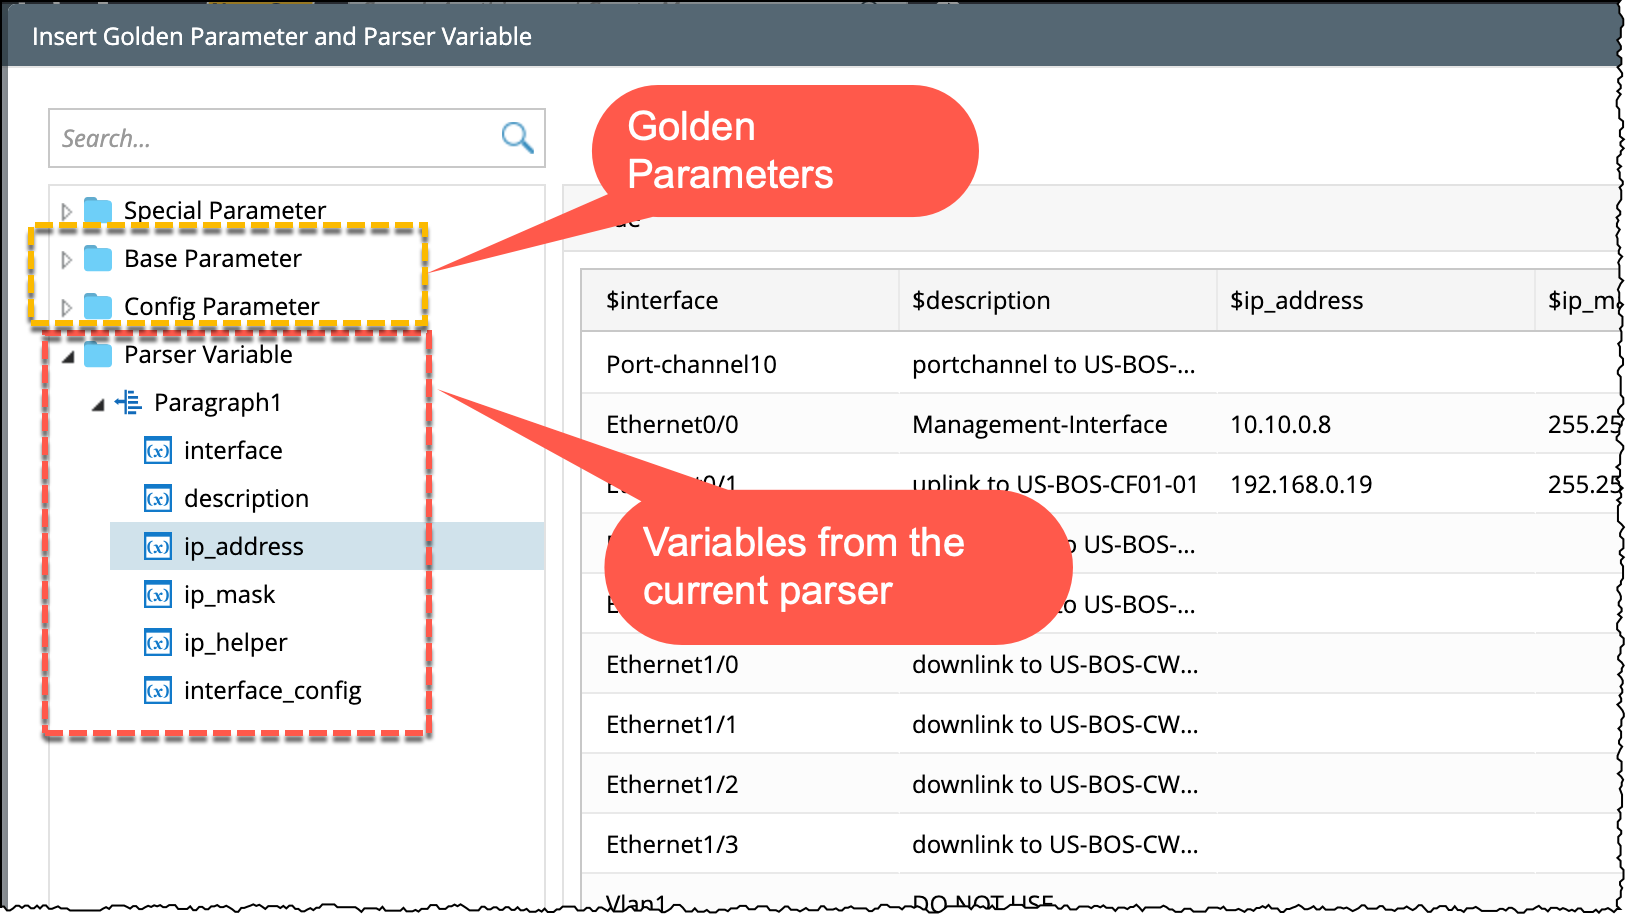This screenshot has height=914, width=1626.
Task: Click the $interface column header
Action: pyautogui.click(x=662, y=301)
